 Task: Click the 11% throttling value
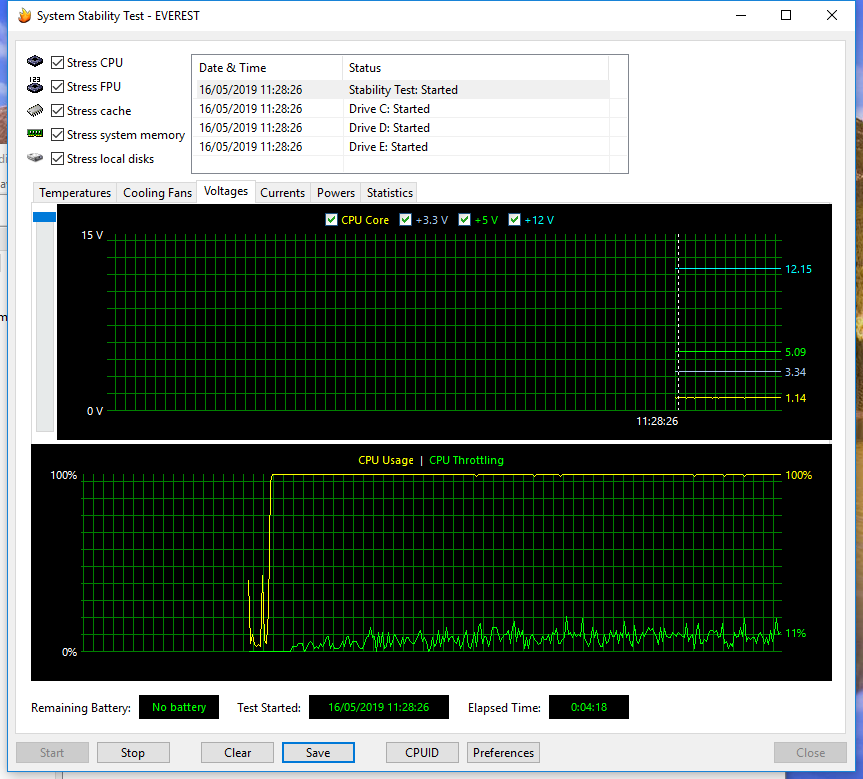tap(795, 633)
